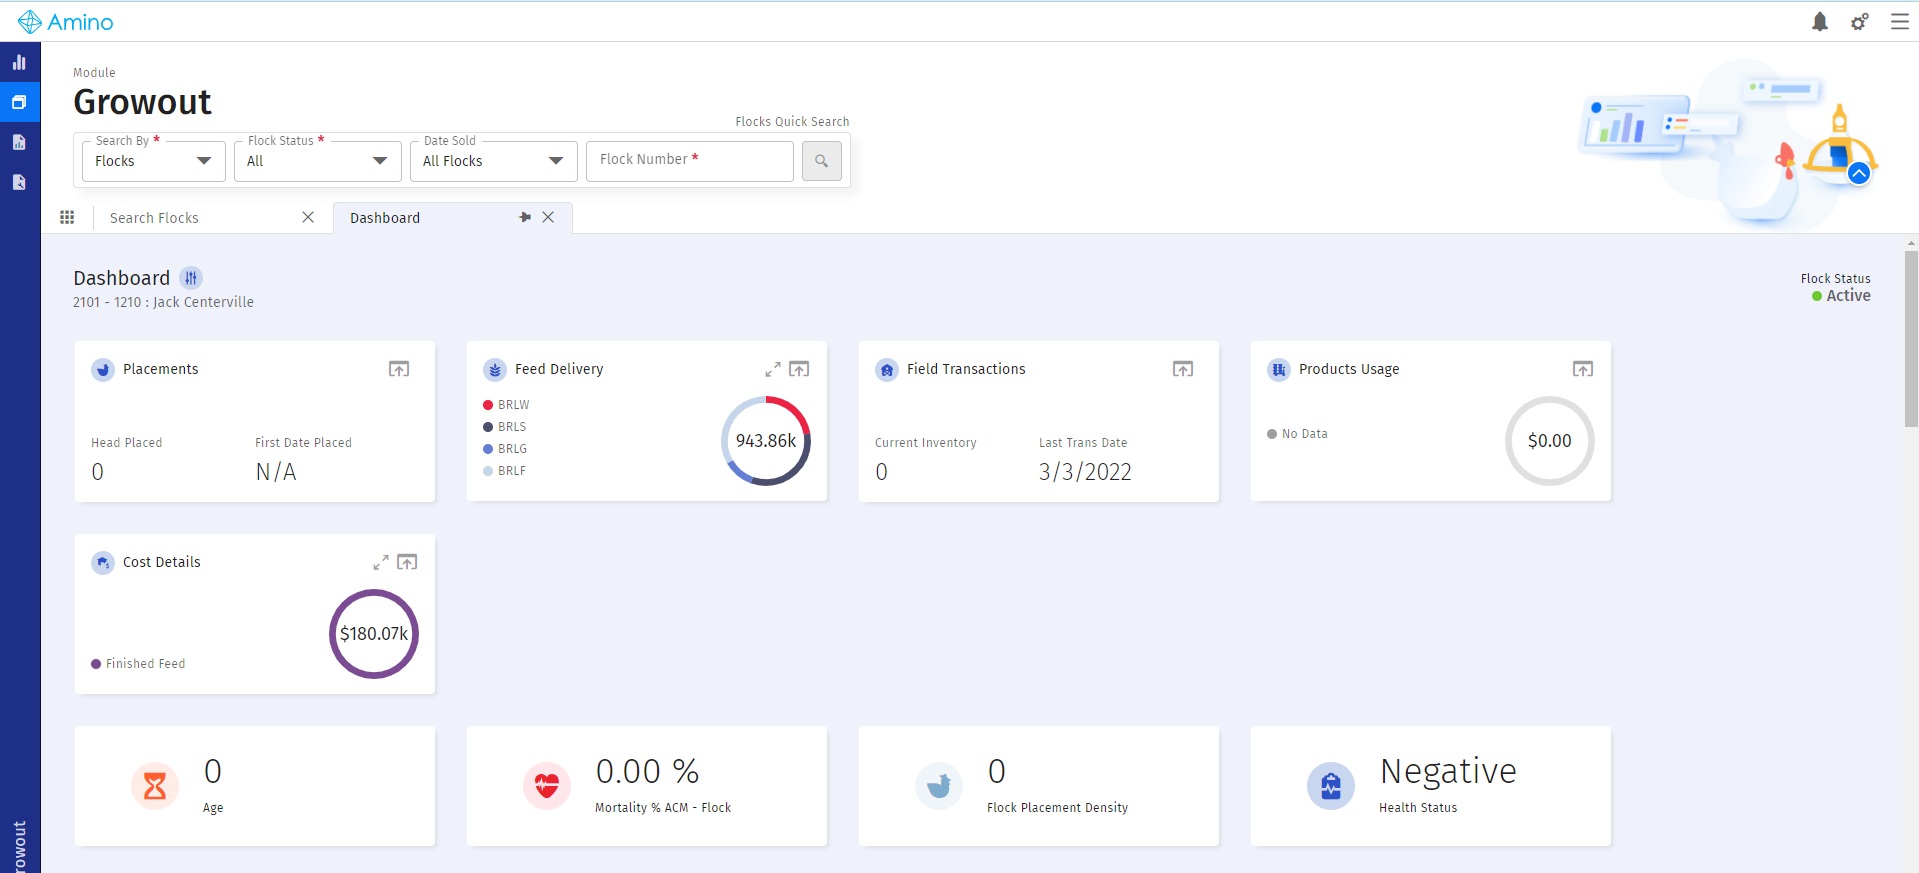Click the Products Usage $0.00 ring
The height and width of the screenshot is (873, 1919).
click(x=1550, y=441)
